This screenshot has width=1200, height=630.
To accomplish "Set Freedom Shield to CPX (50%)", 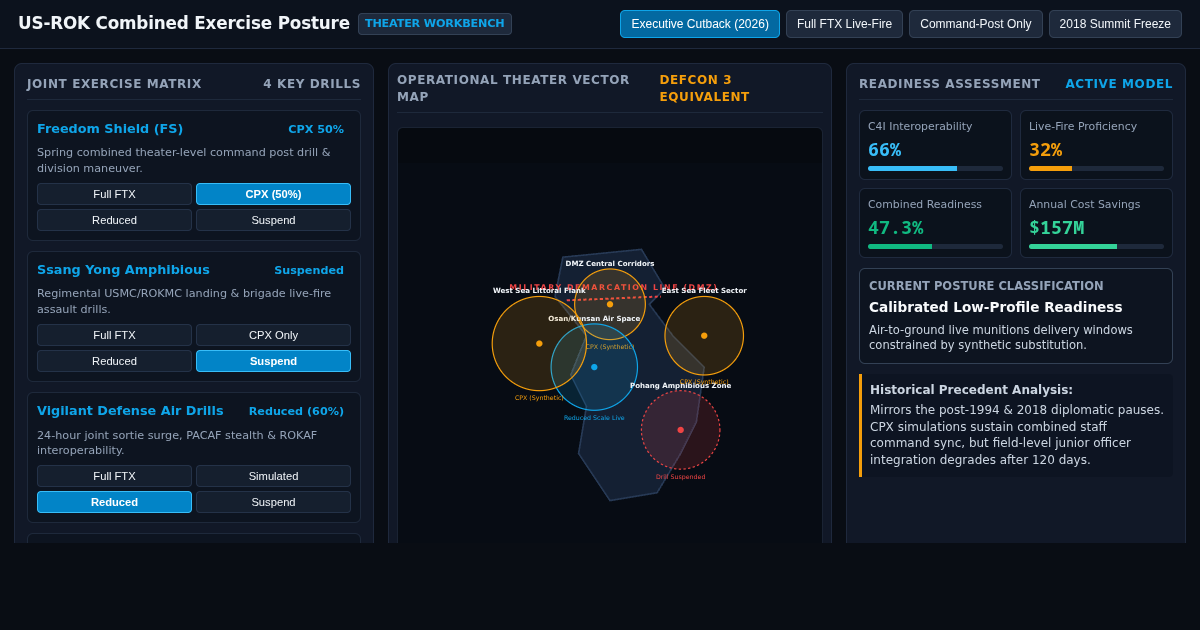I will pos(273,194).
